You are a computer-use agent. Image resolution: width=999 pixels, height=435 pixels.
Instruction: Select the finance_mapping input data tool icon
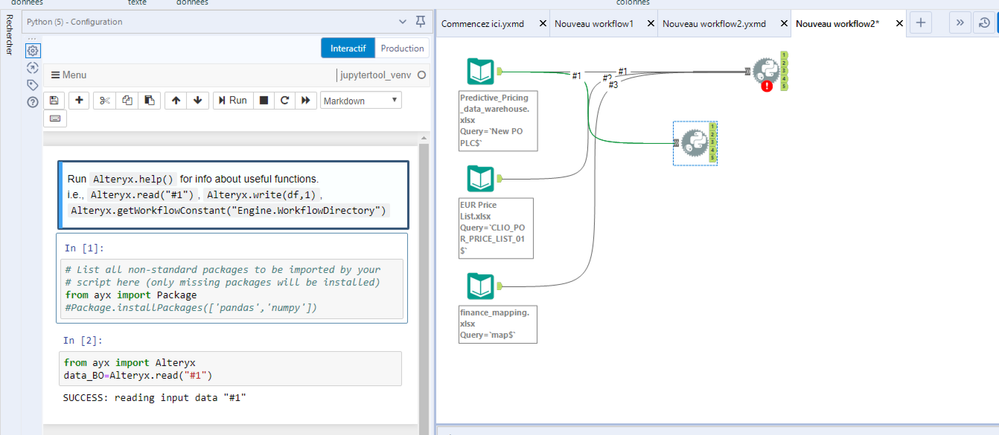click(480, 286)
